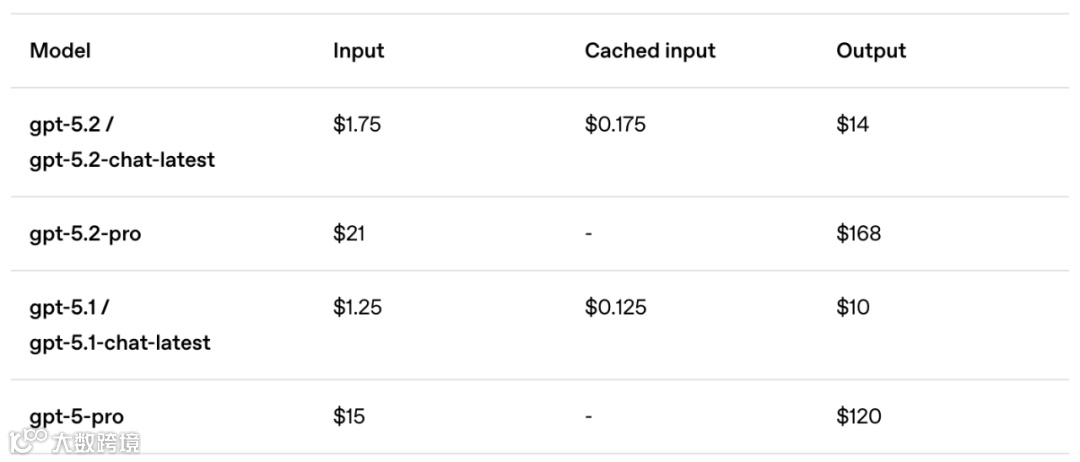Click the $15 input price
Screen dimensions: 1080x462
click(349, 416)
